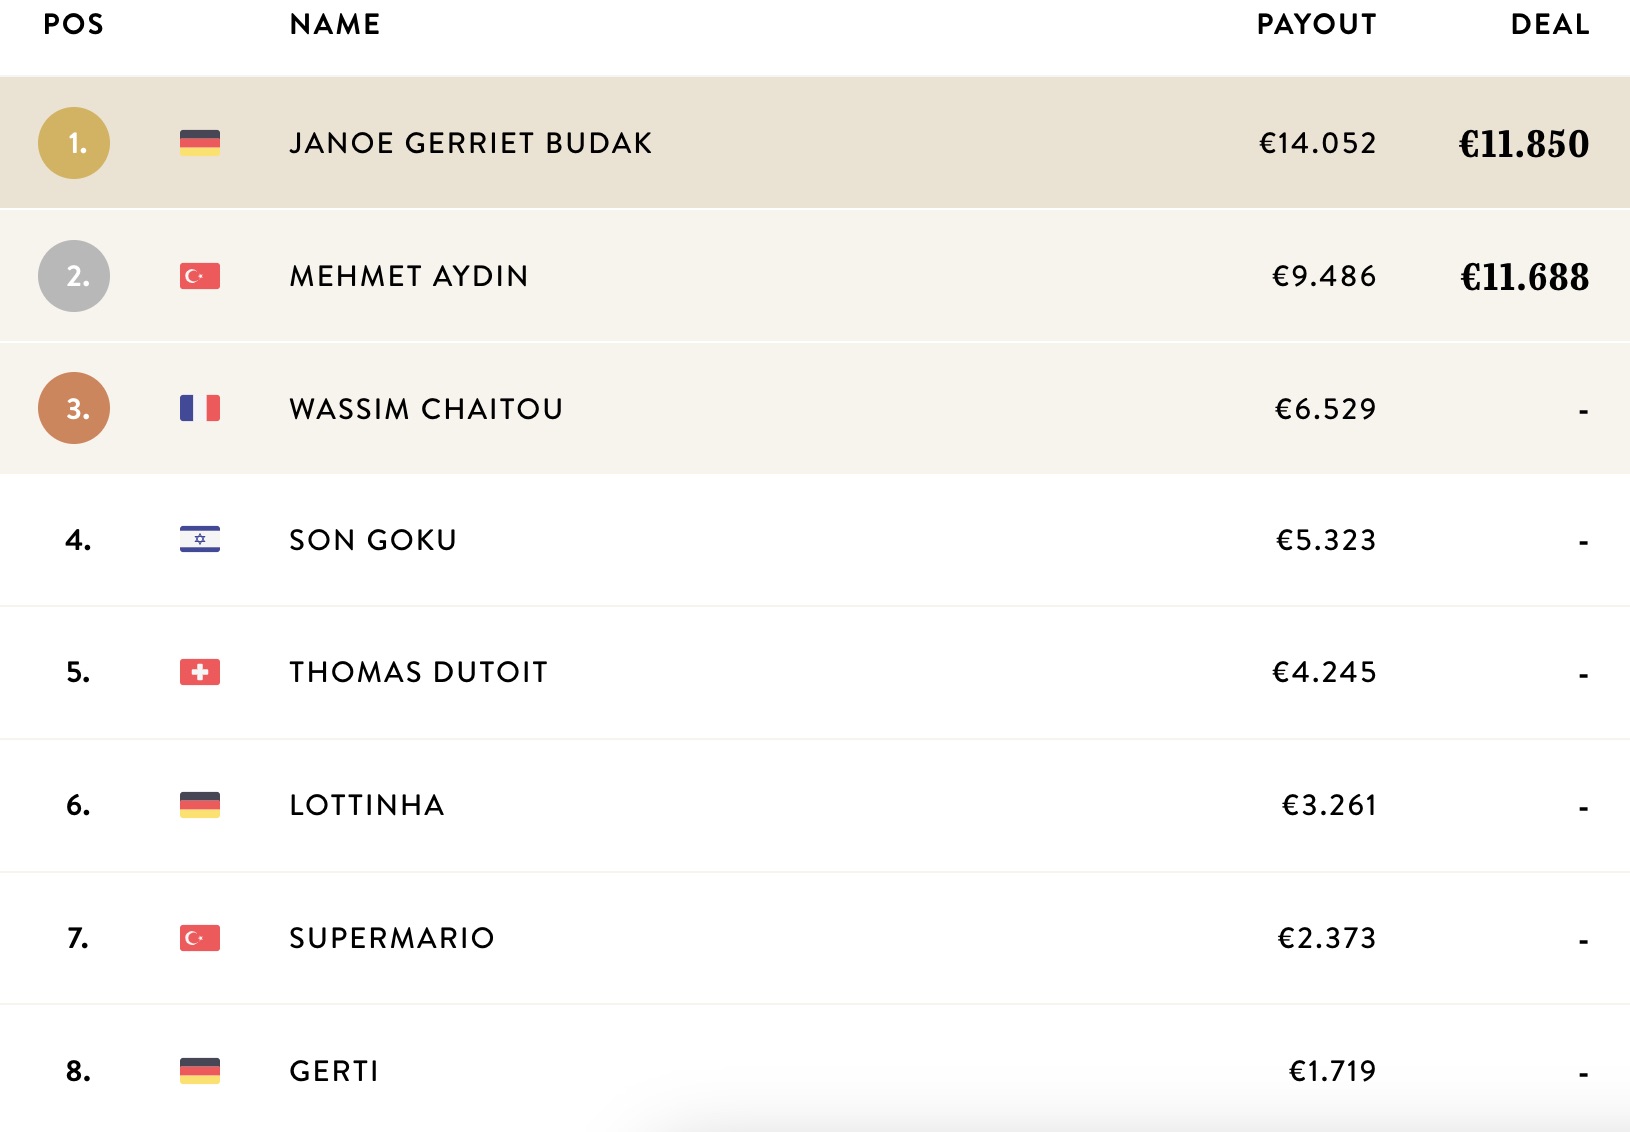The image size is (1630, 1132).
Task: Click the POS column header
Action: click(x=74, y=24)
